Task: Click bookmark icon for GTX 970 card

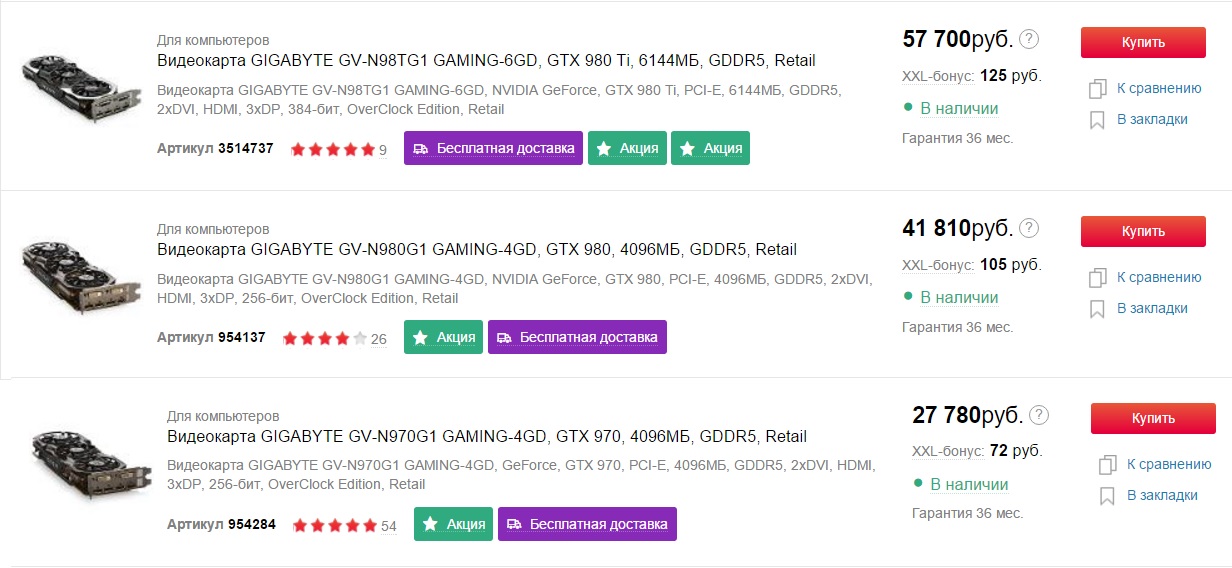Action: [x=1107, y=496]
